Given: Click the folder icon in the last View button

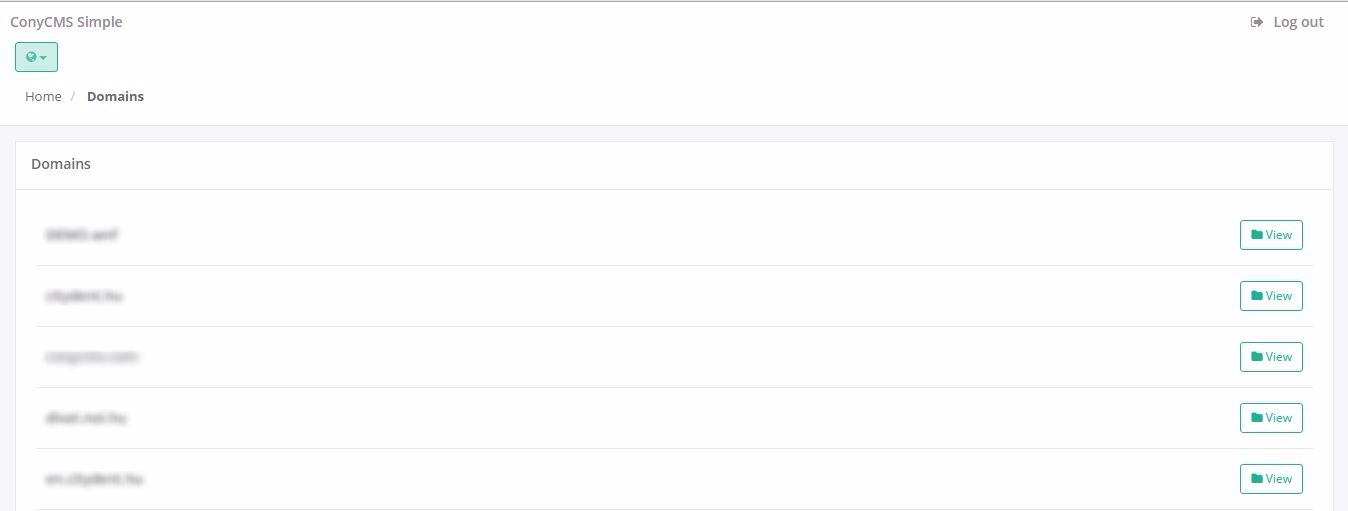Looking at the screenshot, I should point(1257,479).
